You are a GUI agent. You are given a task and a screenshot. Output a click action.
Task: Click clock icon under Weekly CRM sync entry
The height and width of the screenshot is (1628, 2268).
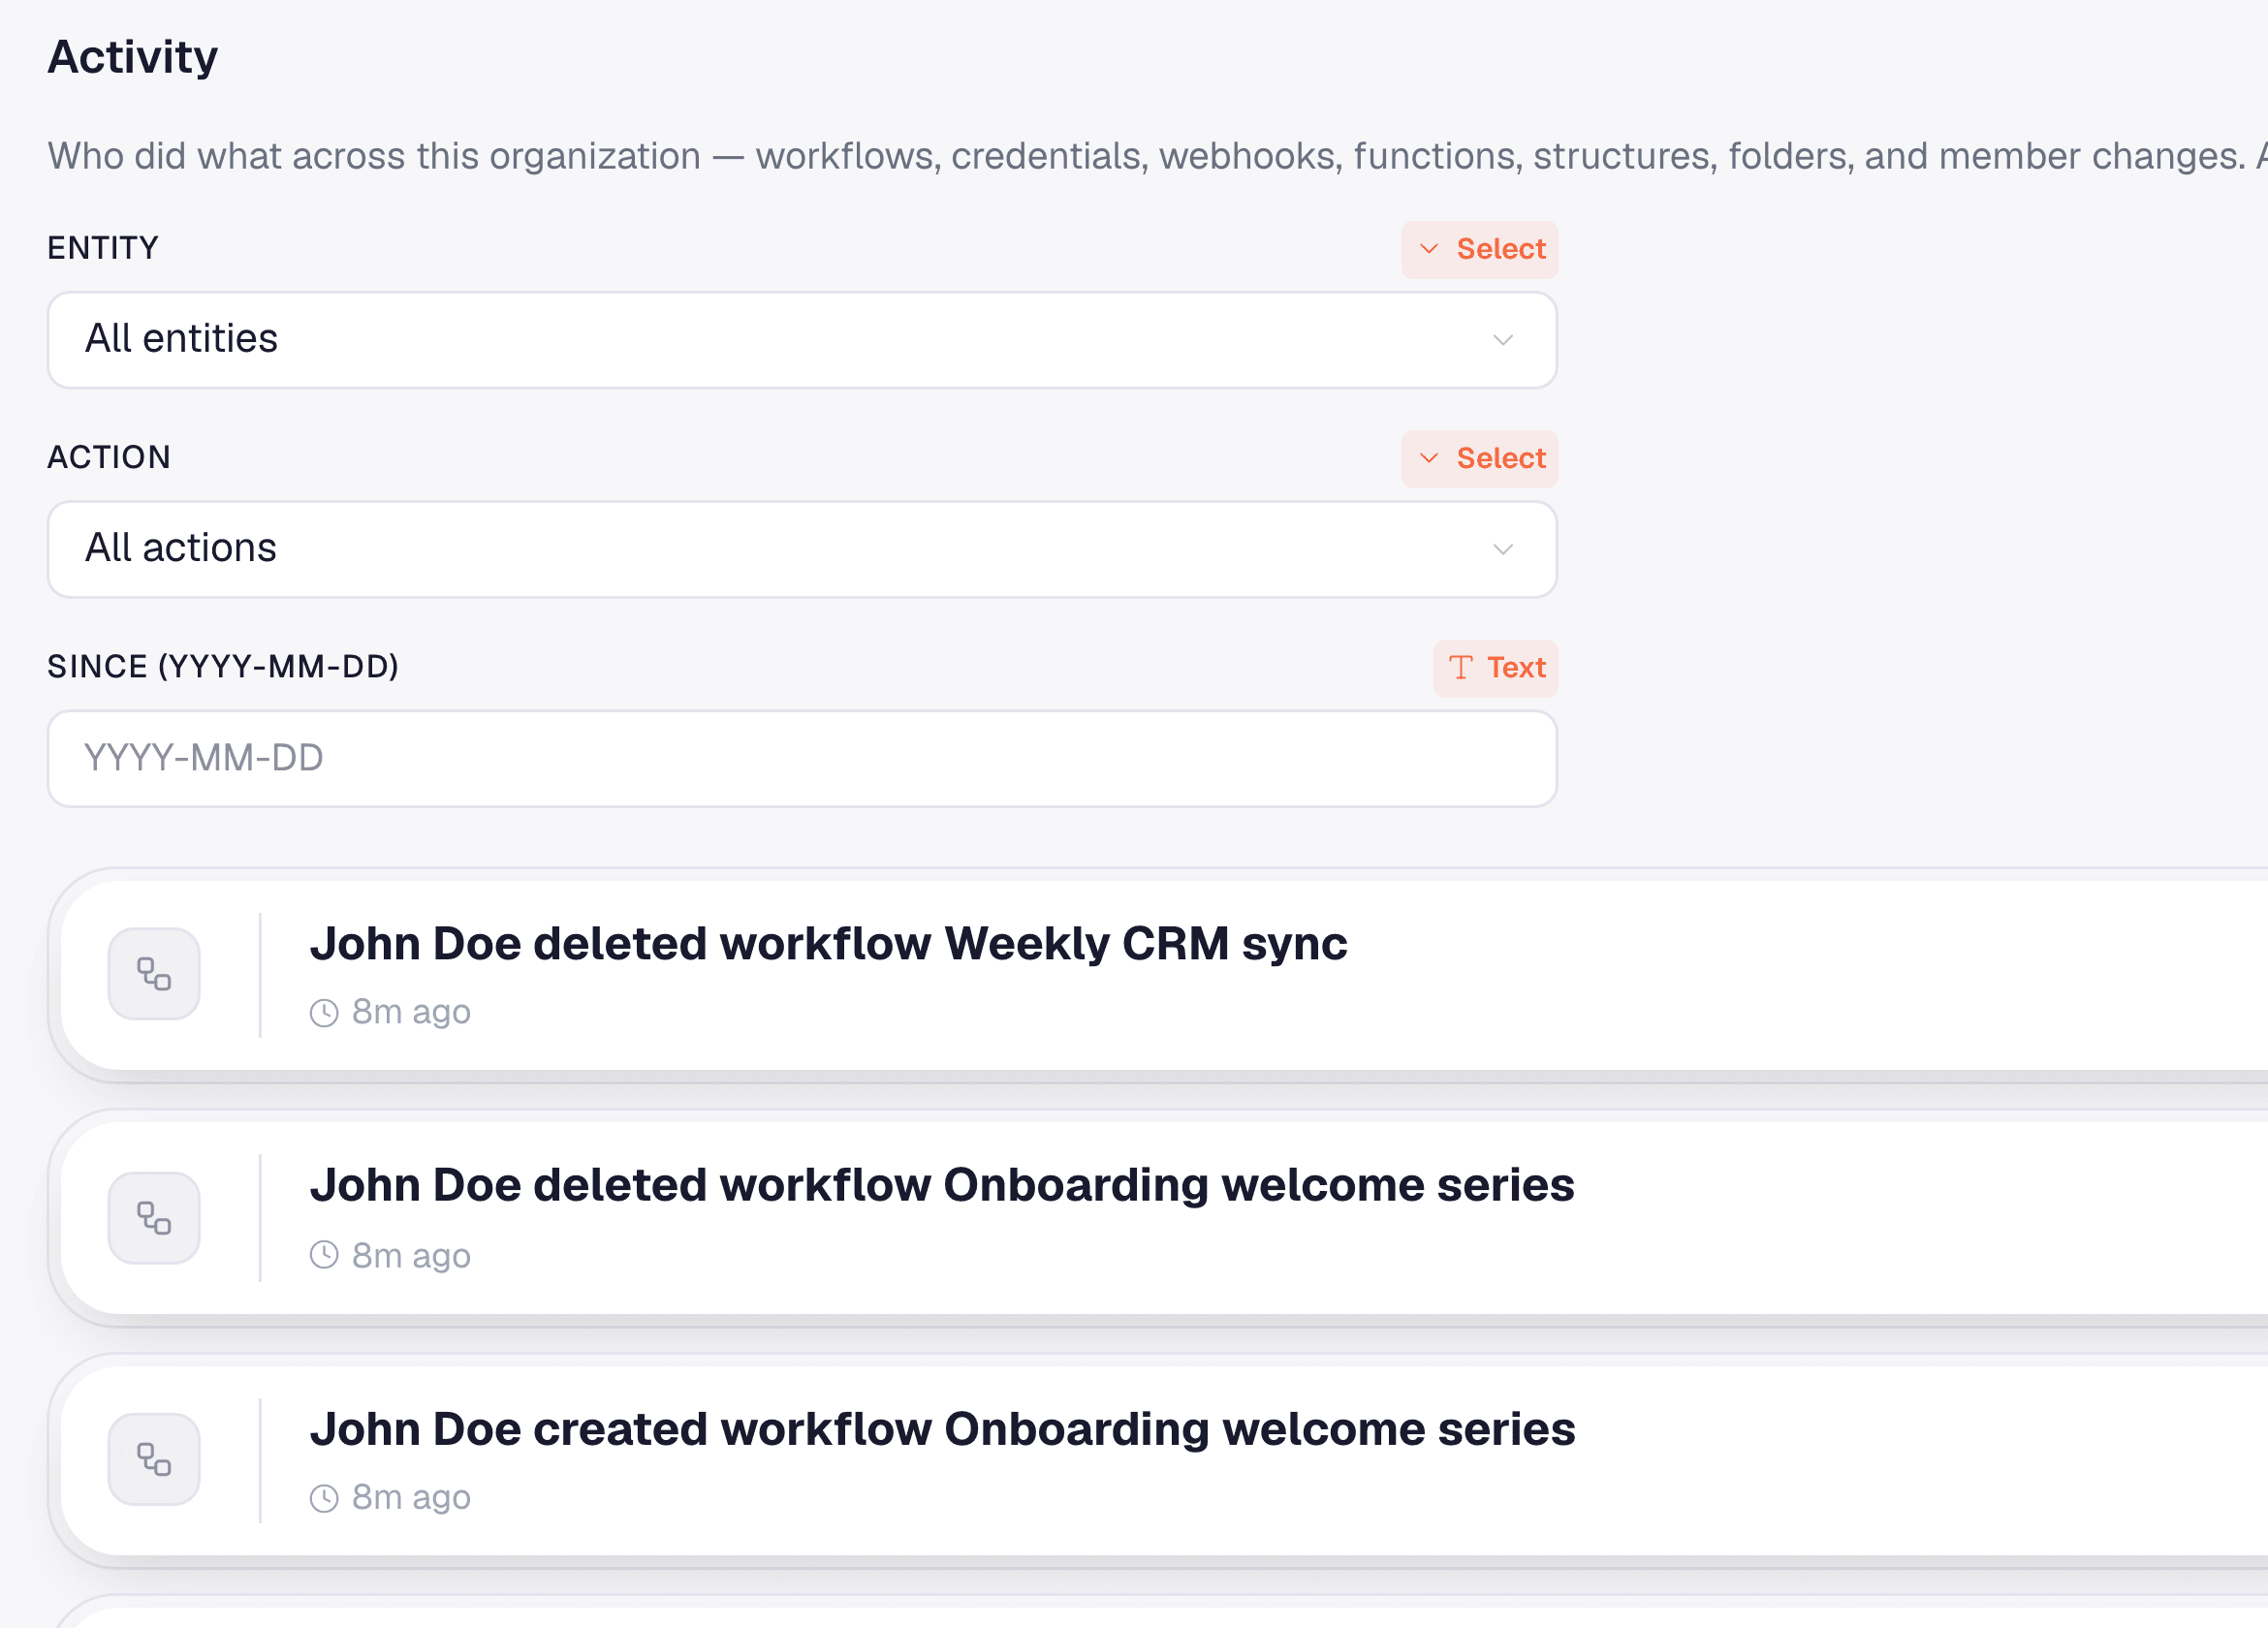[x=324, y=1013]
